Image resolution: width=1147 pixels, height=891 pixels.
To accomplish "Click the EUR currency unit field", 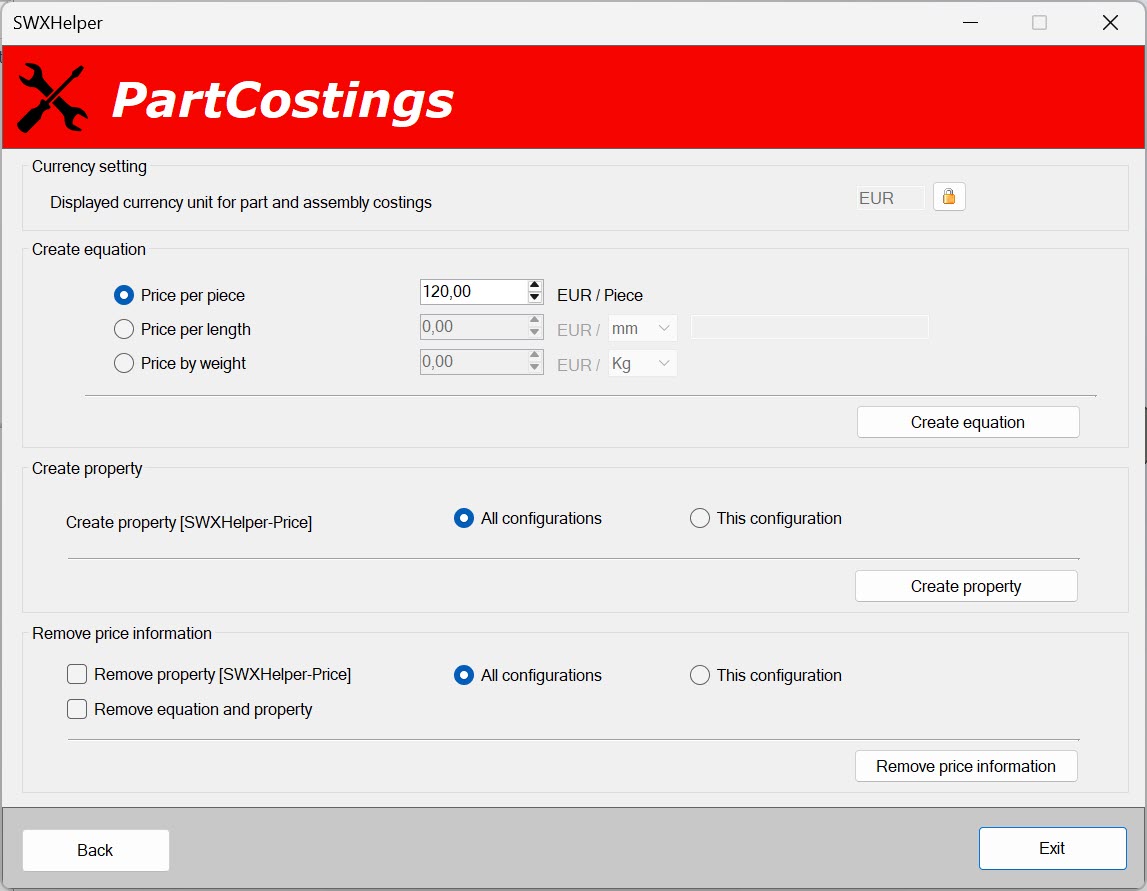I will click(x=890, y=198).
